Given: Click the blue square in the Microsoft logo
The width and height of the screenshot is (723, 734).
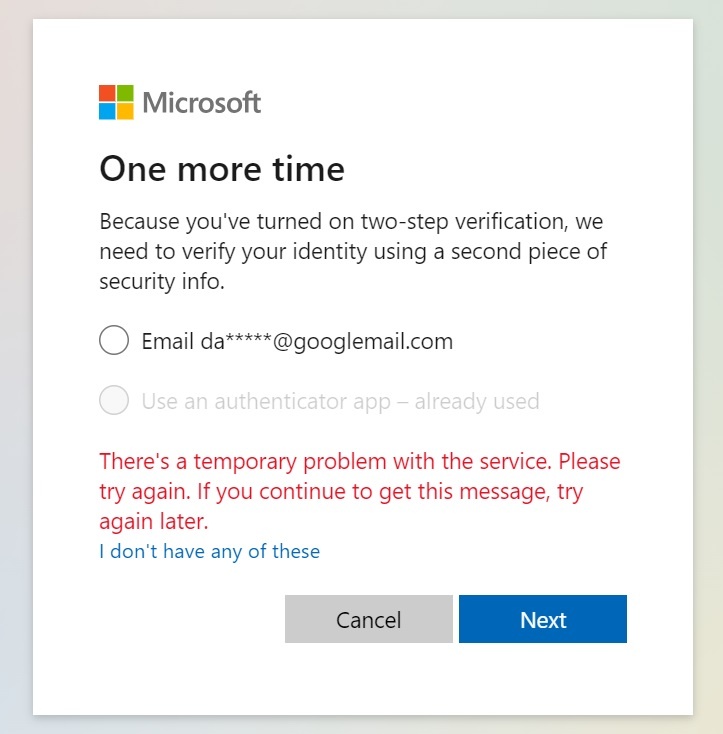Looking at the screenshot, I should tap(107, 111).
